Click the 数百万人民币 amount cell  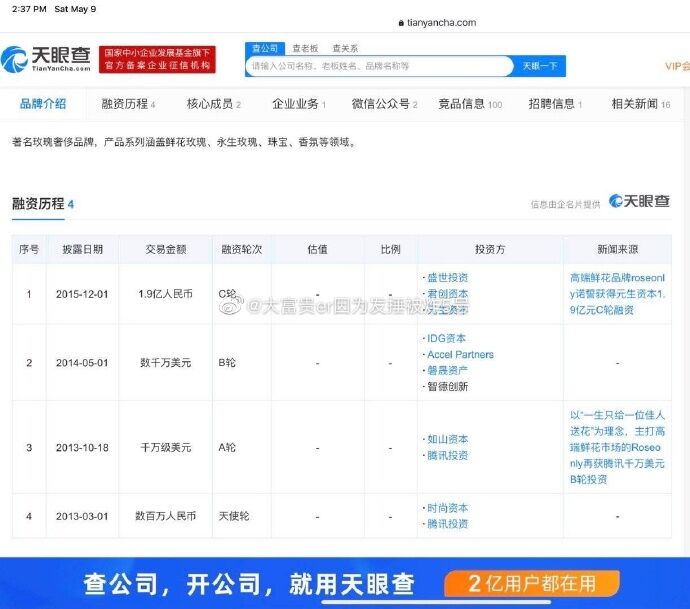point(165,516)
